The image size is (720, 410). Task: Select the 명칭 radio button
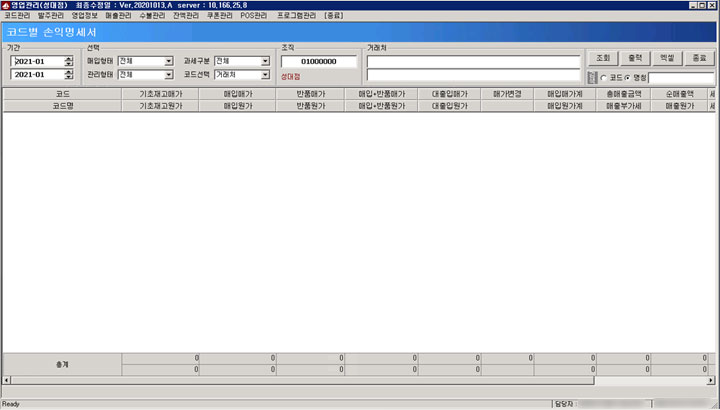628,78
